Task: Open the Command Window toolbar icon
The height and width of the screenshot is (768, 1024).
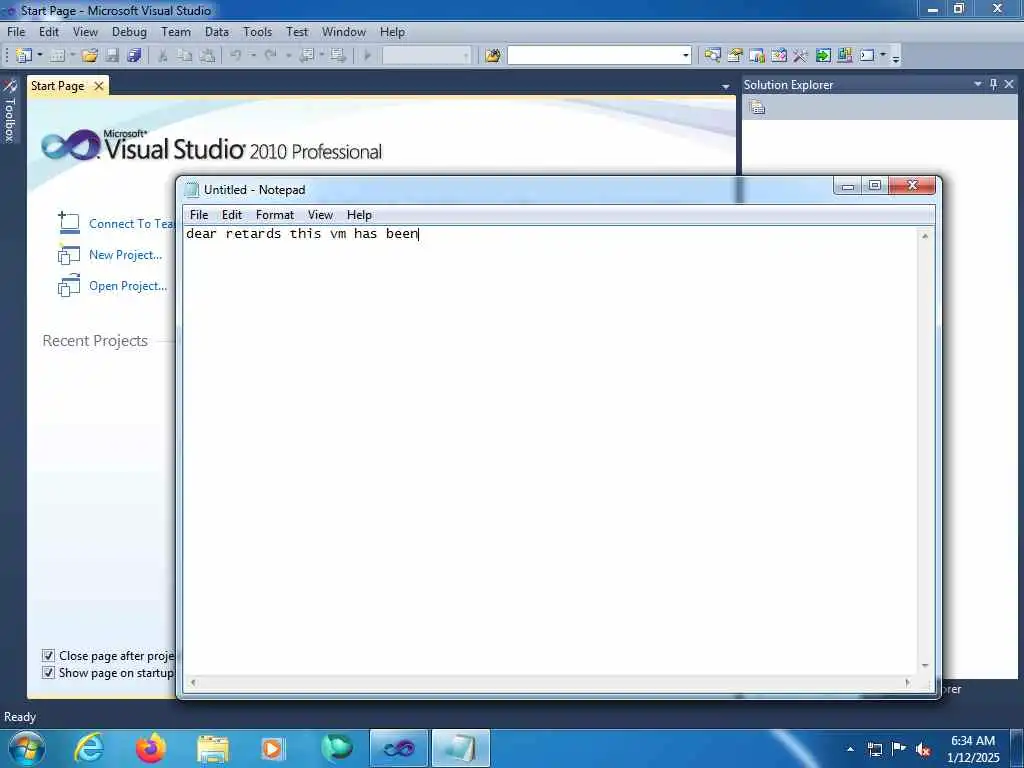Action: (x=867, y=56)
